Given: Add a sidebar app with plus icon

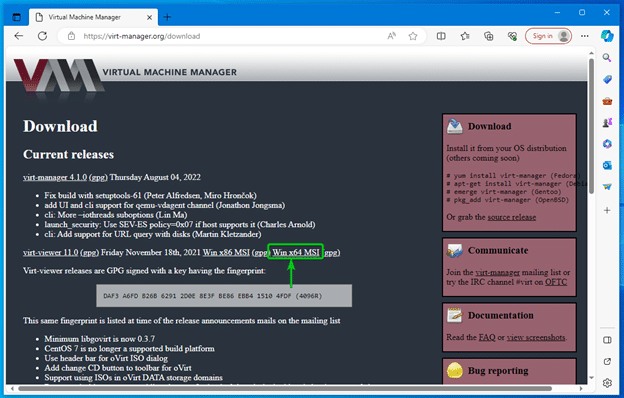Looking at the screenshot, I should pyautogui.click(x=607, y=210).
